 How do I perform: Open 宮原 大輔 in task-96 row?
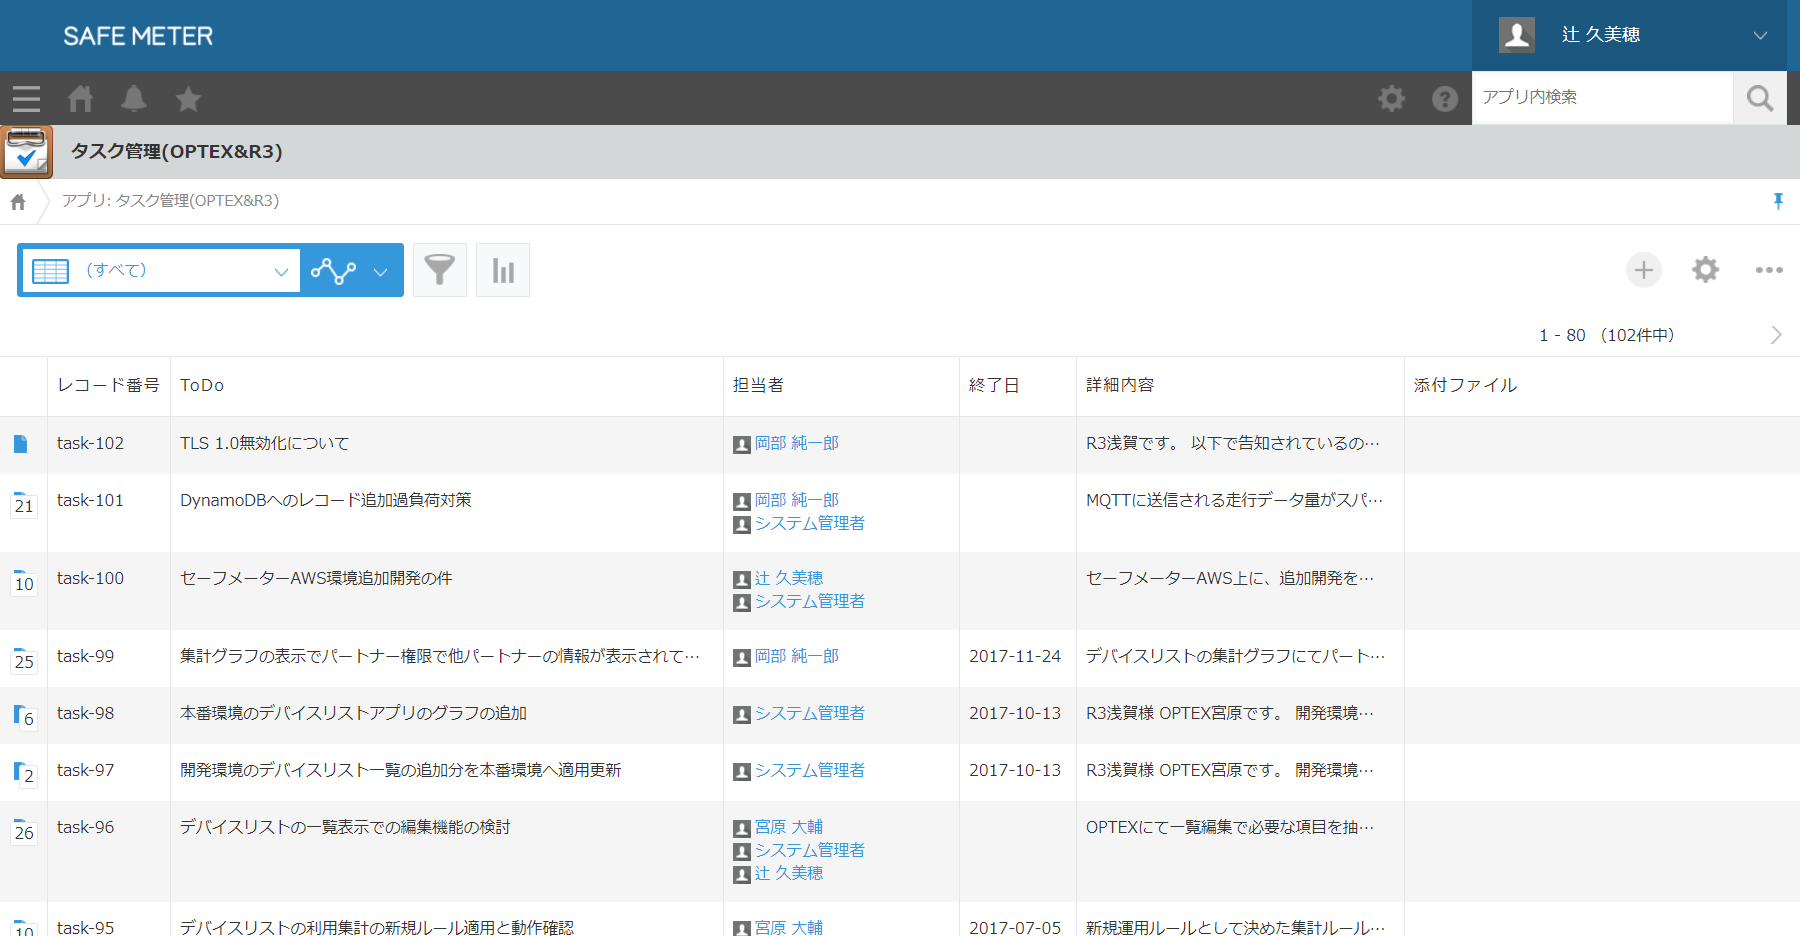pyautogui.click(x=789, y=827)
